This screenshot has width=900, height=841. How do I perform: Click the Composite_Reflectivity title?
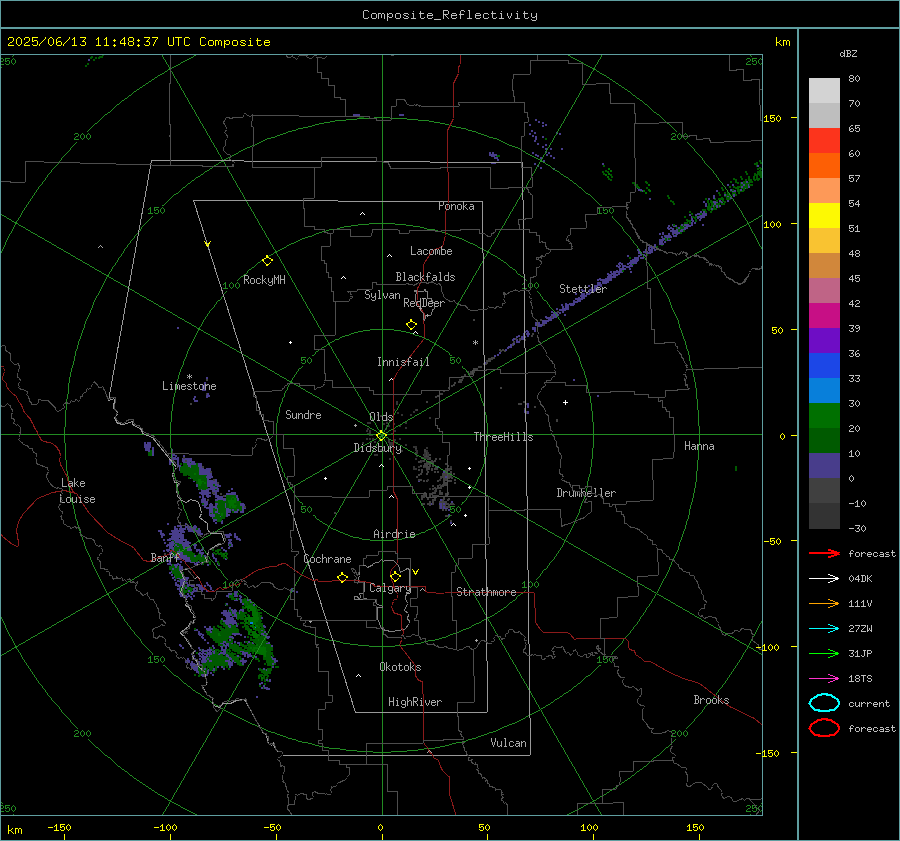pos(449,15)
